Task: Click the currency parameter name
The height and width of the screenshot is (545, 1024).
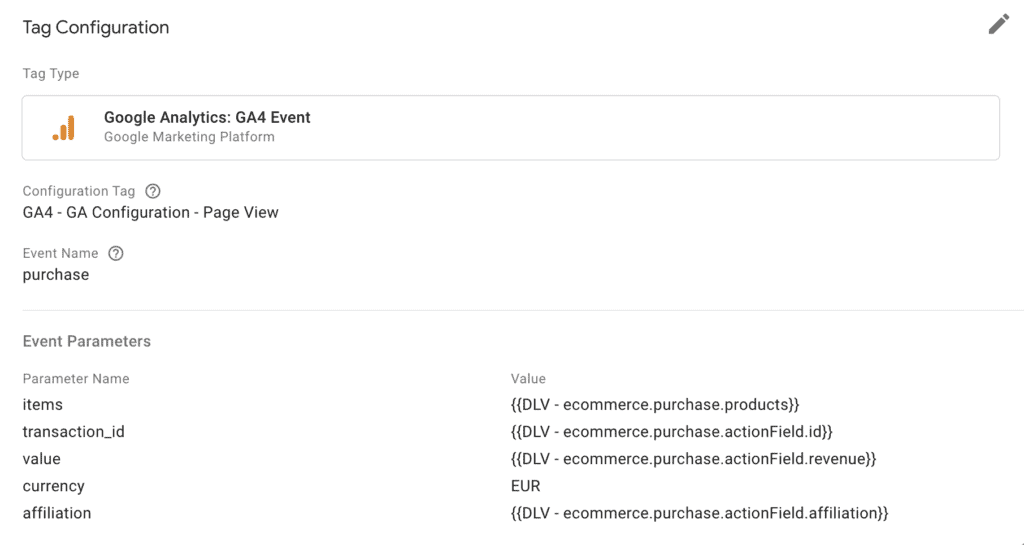Action: 54,486
